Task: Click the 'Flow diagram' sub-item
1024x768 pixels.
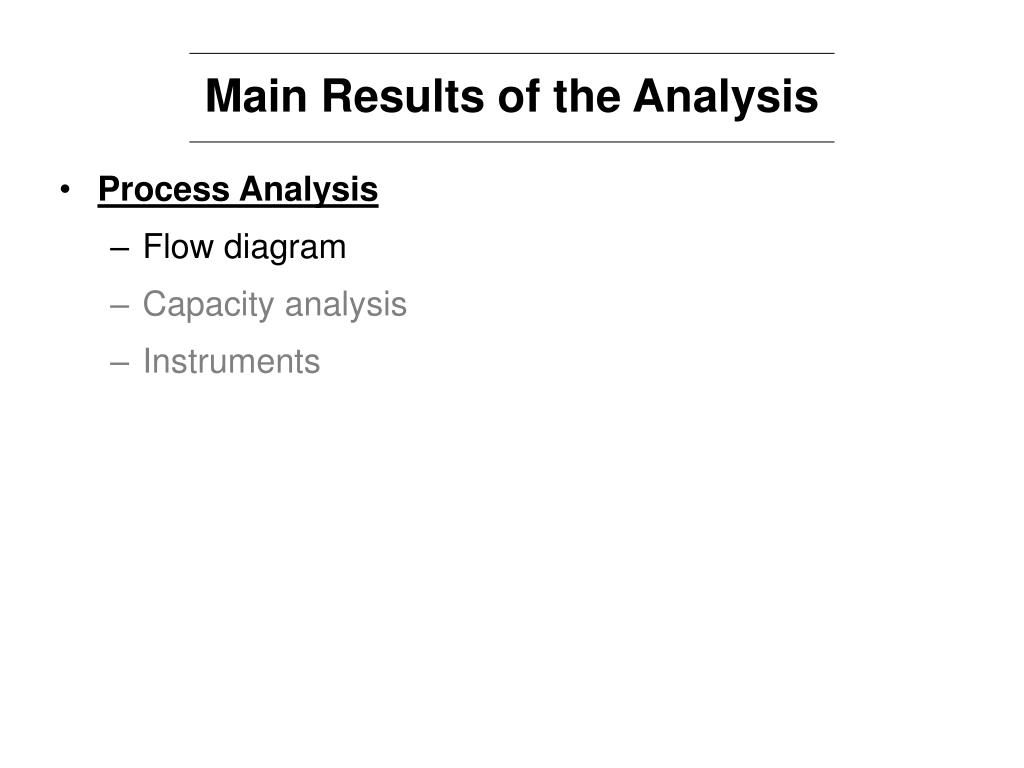Action: click(x=244, y=248)
